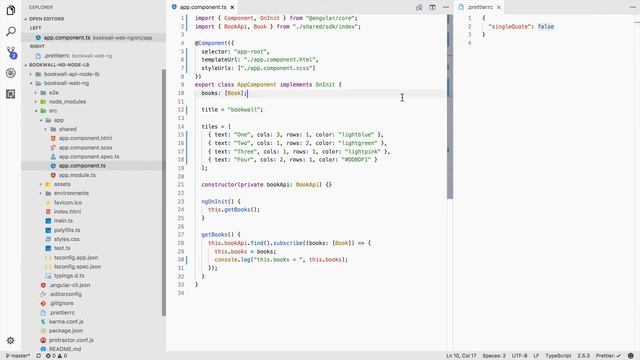Open app.component.spec.ts in file tree
This screenshot has height=360, width=640.
tap(89, 157)
